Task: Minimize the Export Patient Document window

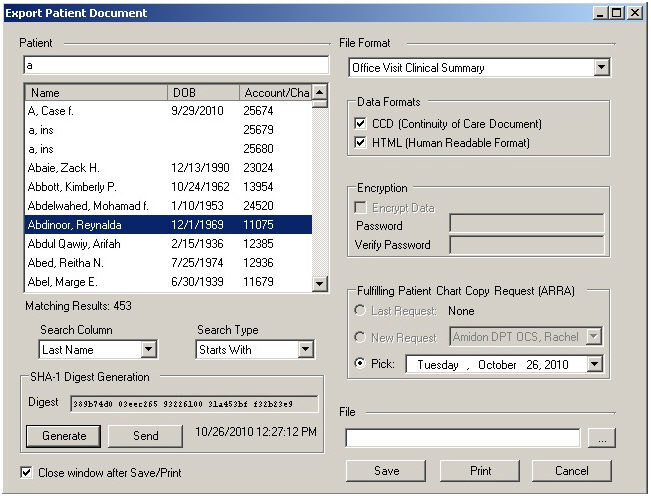Action: (x=600, y=13)
